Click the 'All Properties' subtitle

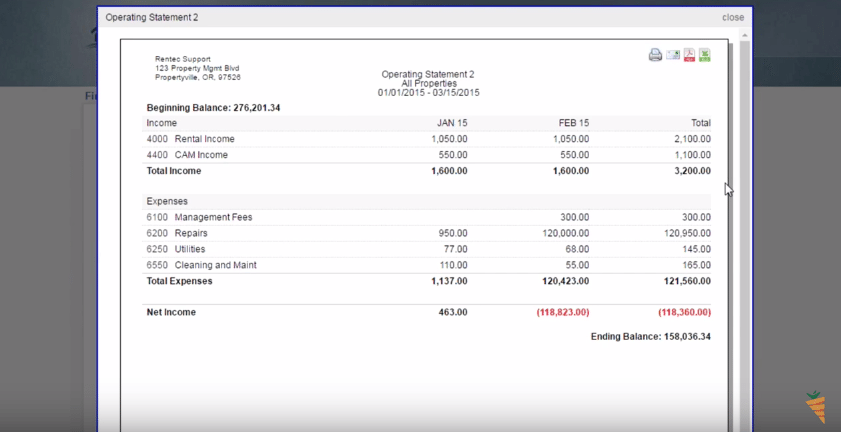click(429, 84)
